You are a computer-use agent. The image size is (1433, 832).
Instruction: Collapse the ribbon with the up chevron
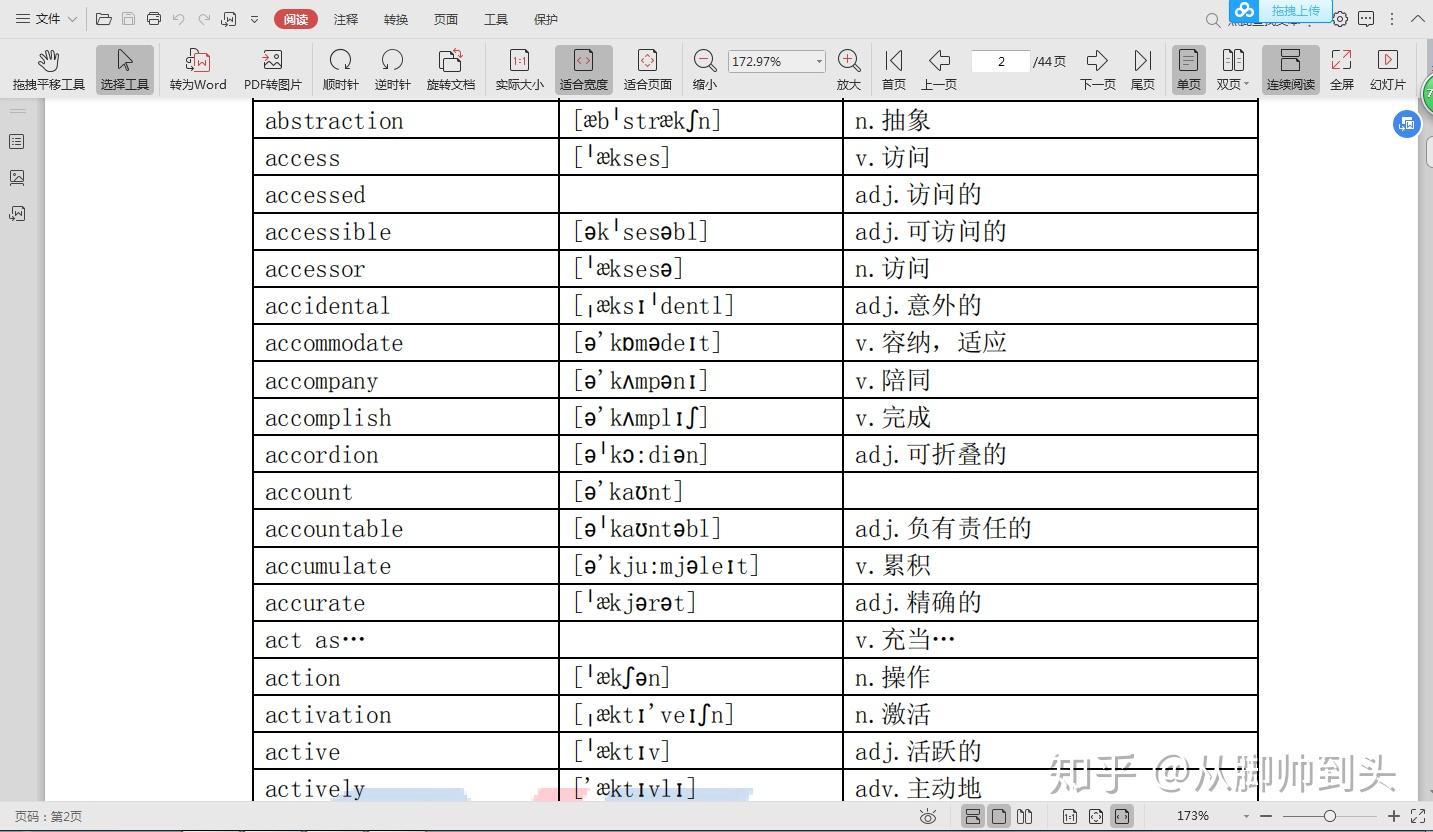click(x=1417, y=19)
